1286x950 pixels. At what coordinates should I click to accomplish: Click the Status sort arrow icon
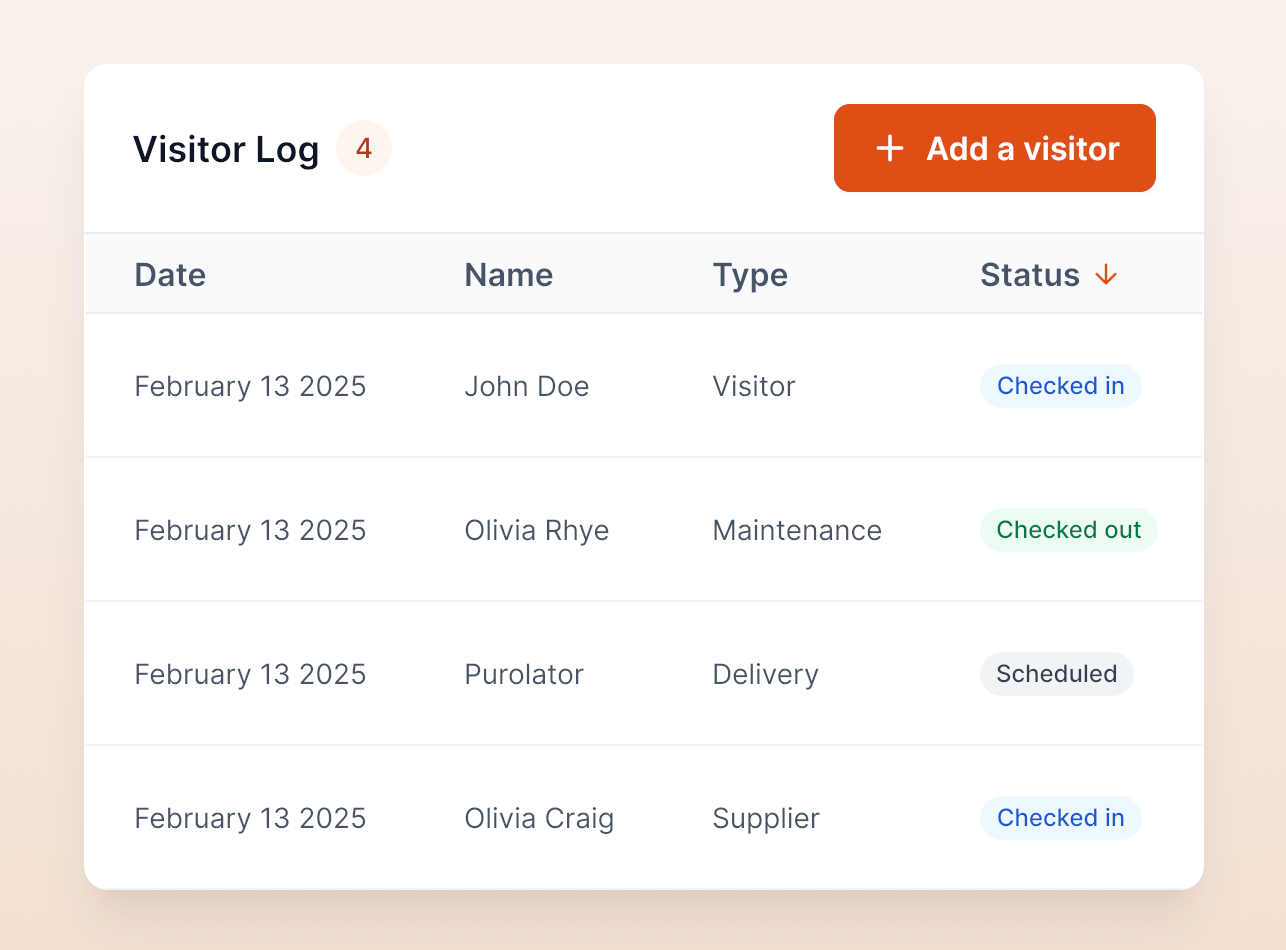click(1105, 275)
